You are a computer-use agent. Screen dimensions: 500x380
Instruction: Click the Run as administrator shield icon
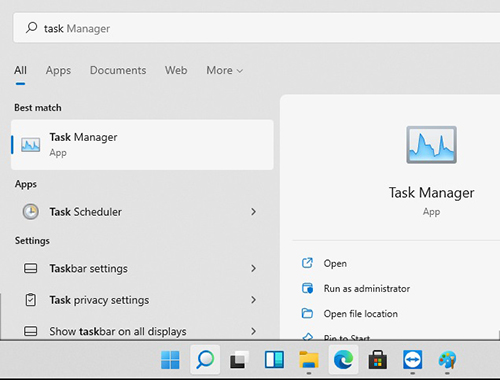(307, 288)
